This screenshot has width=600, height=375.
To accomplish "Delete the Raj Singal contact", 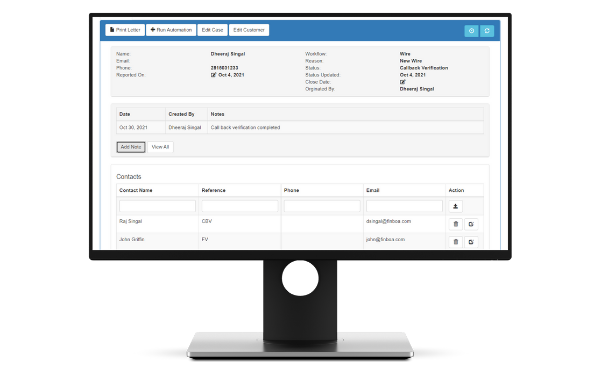I will pyautogui.click(x=455, y=224).
